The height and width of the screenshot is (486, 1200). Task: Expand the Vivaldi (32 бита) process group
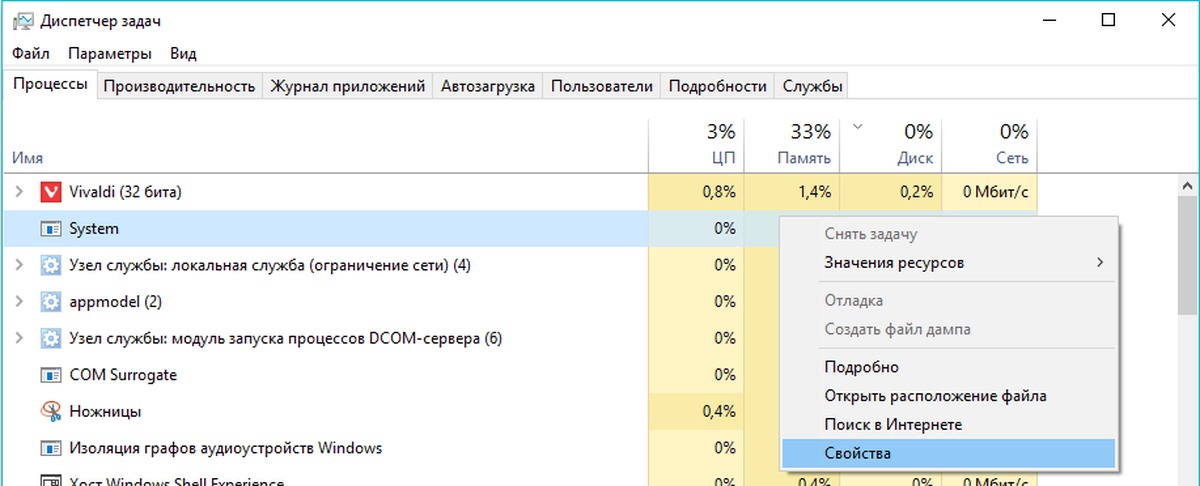click(x=19, y=191)
